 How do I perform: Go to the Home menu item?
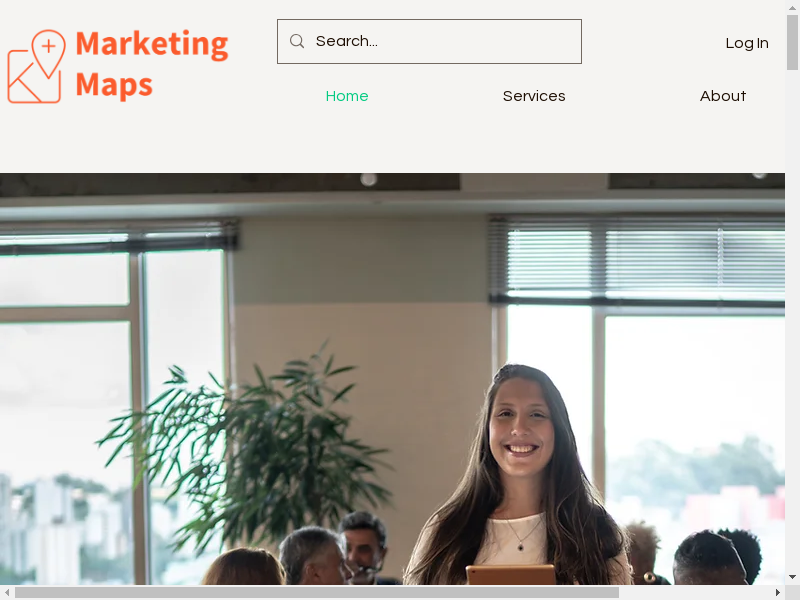[347, 96]
